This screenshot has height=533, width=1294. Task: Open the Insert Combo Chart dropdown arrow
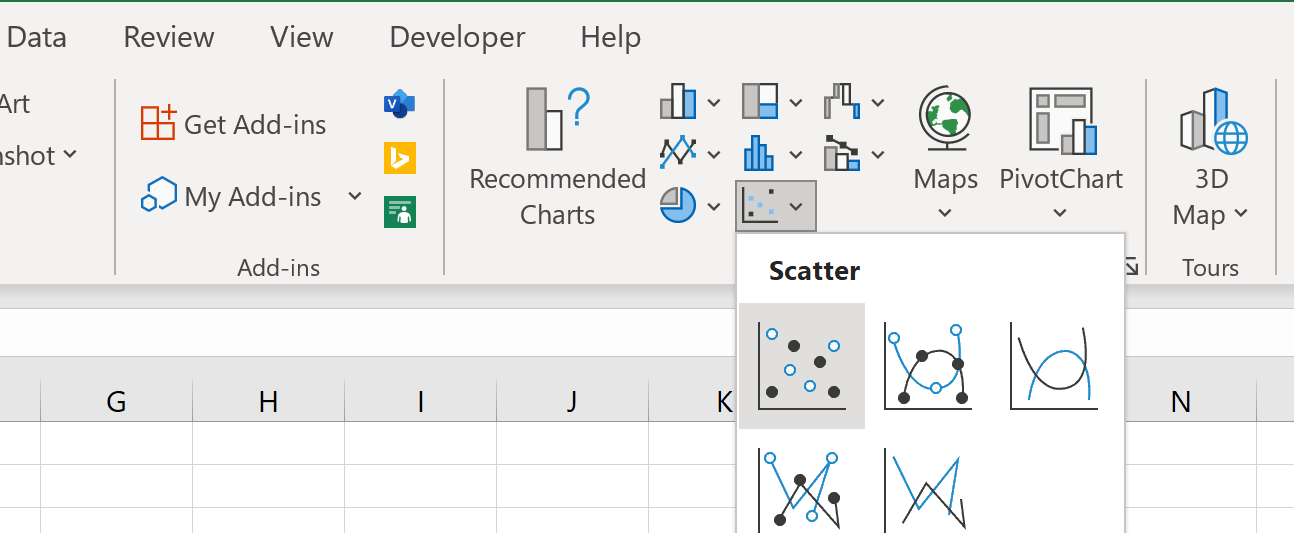878,155
